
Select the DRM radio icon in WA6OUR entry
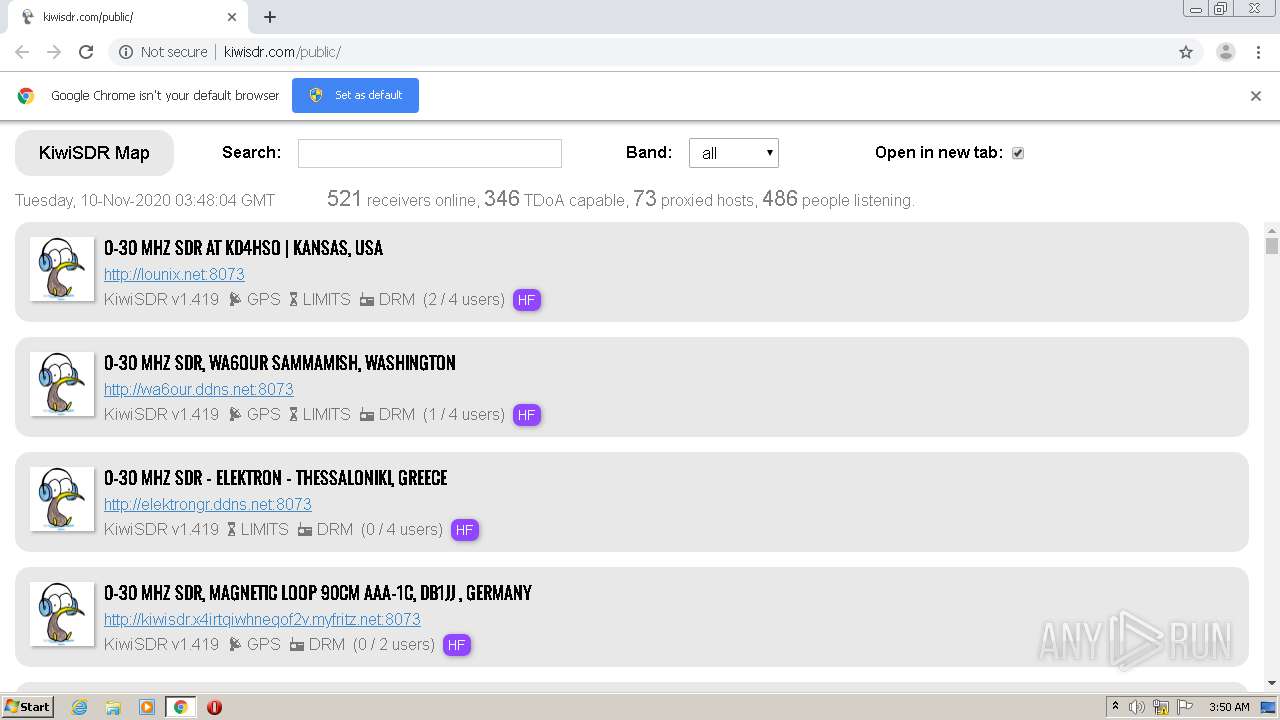[x=367, y=415]
